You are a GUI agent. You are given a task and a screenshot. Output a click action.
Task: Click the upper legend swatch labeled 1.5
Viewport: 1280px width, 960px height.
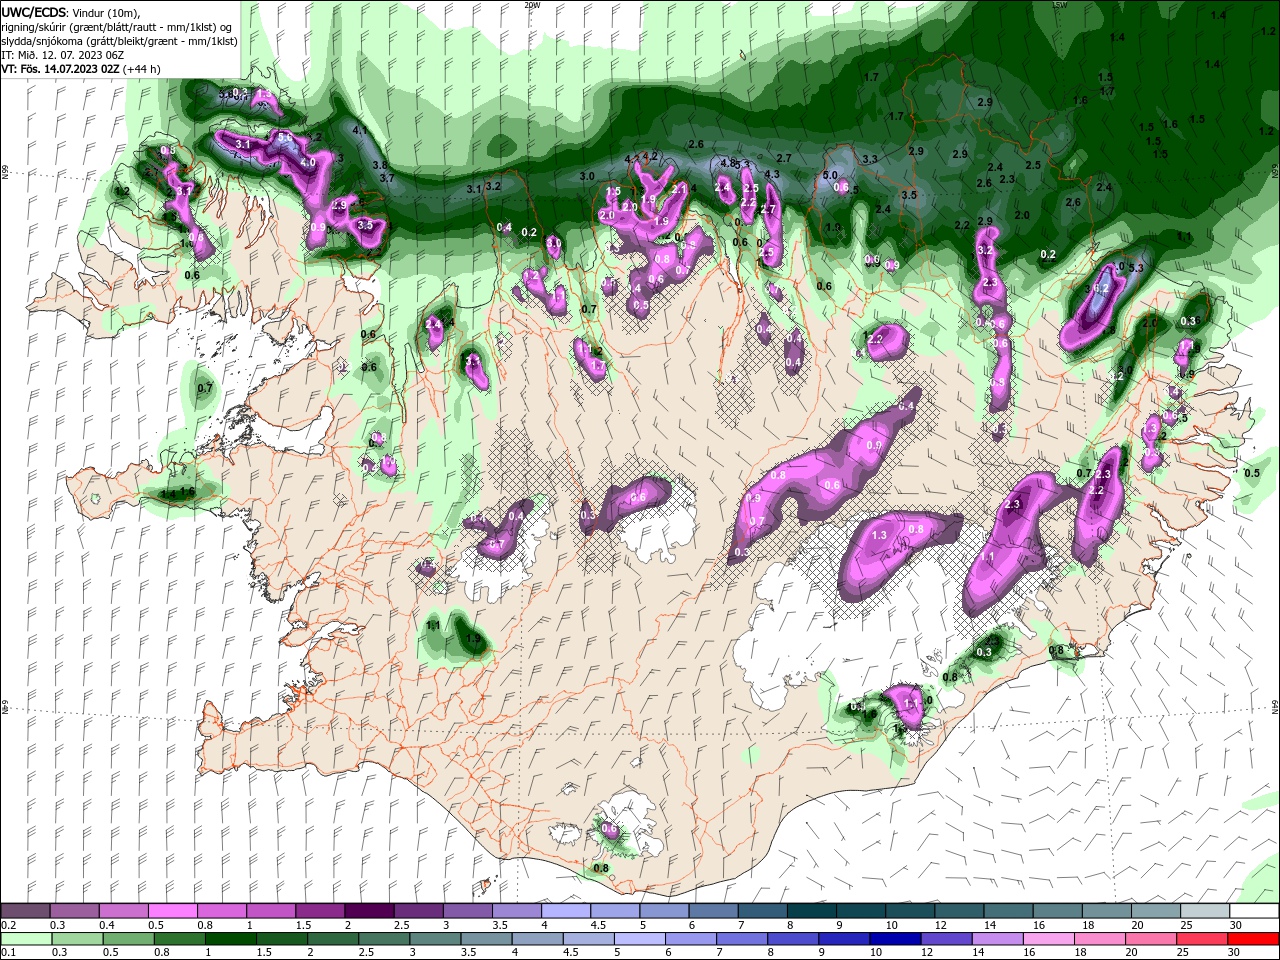(x=319, y=911)
